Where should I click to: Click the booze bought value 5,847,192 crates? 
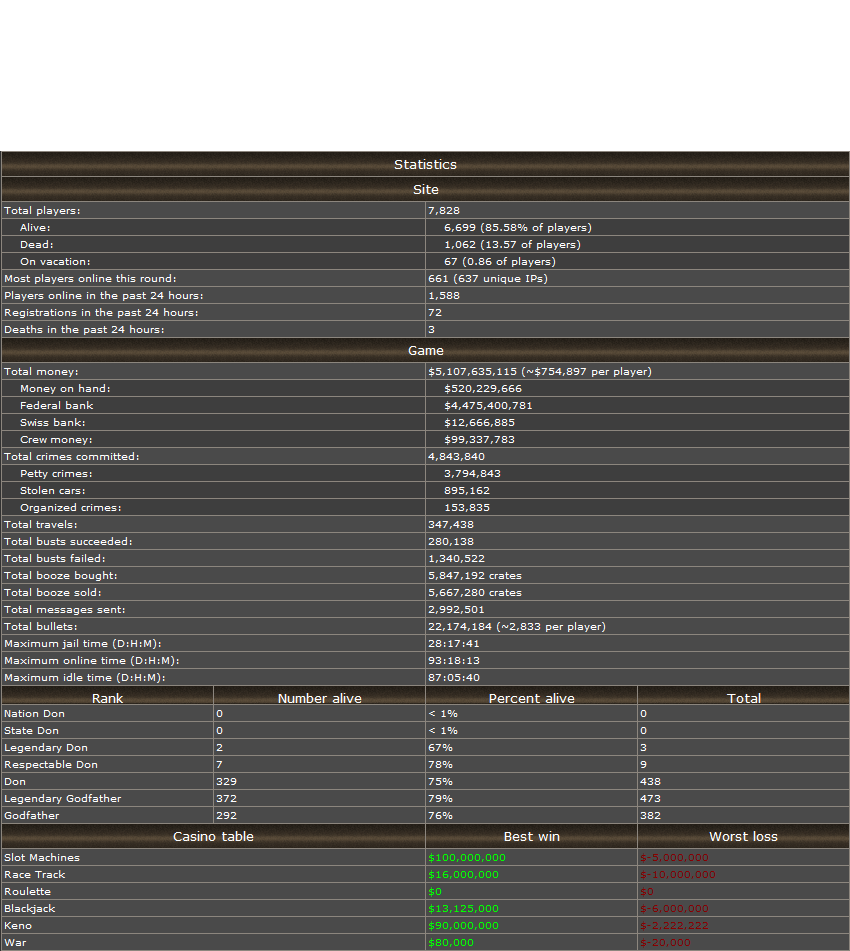[x=475, y=575]
